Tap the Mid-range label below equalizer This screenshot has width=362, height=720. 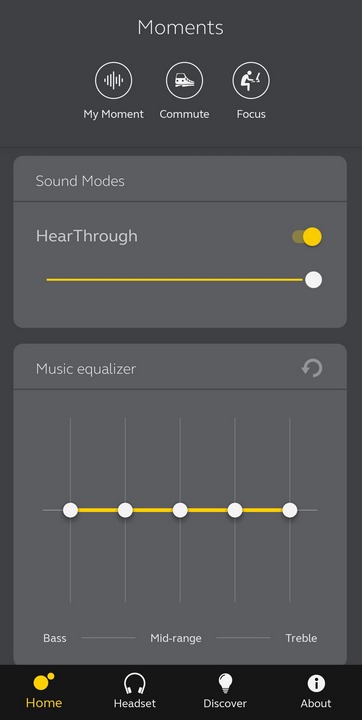176,638
